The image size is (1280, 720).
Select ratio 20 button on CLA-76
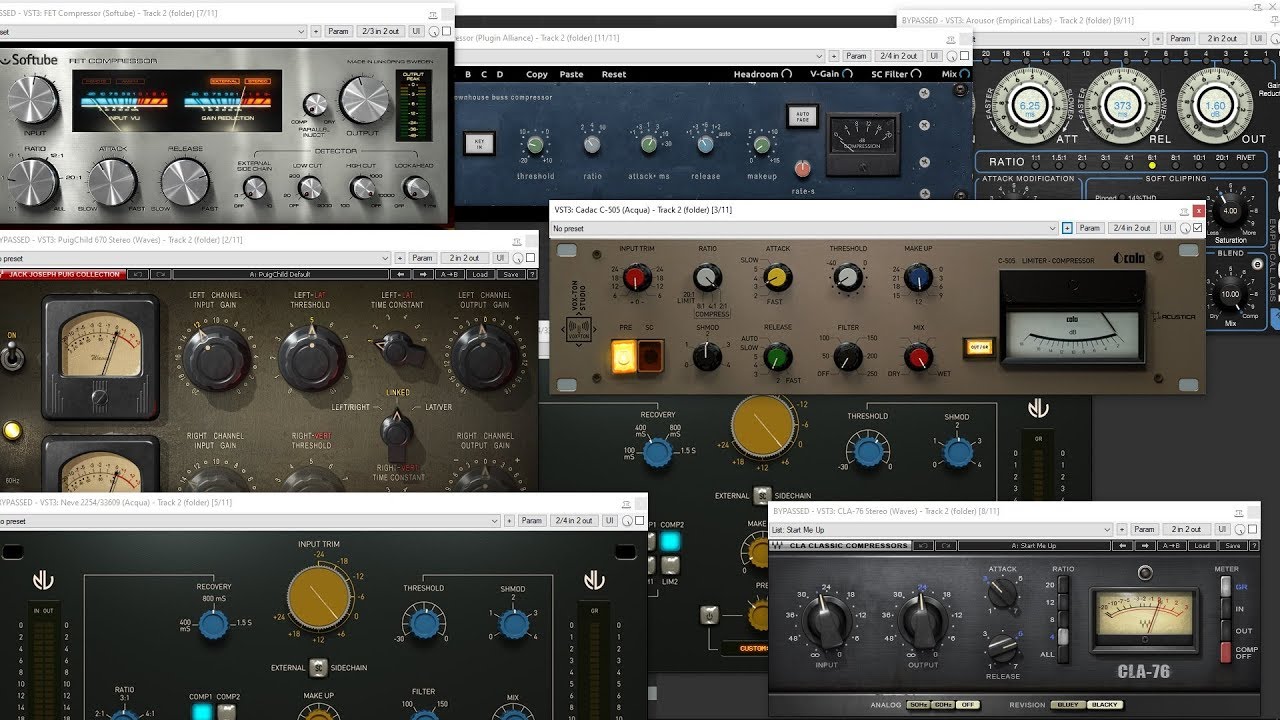coord(1063,584)
